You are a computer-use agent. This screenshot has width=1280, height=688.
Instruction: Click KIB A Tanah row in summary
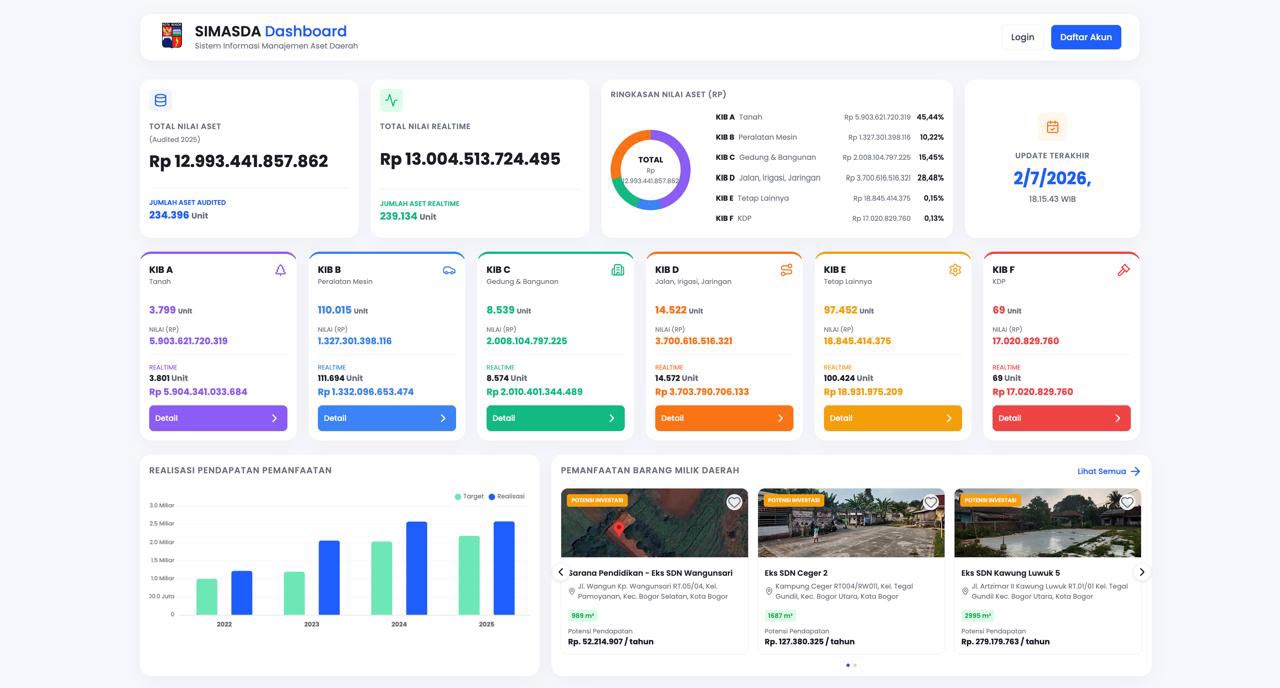[x=829, y=117]
